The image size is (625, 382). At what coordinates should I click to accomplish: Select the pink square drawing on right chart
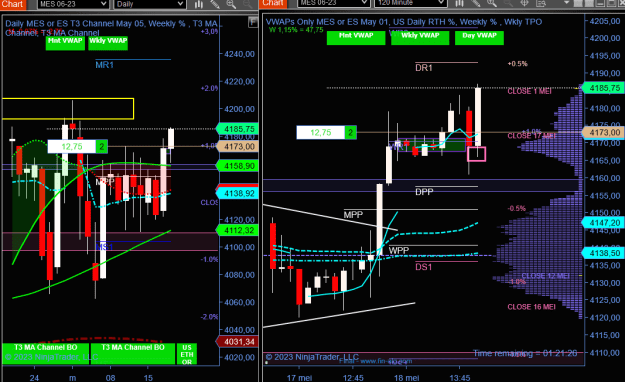476,154
